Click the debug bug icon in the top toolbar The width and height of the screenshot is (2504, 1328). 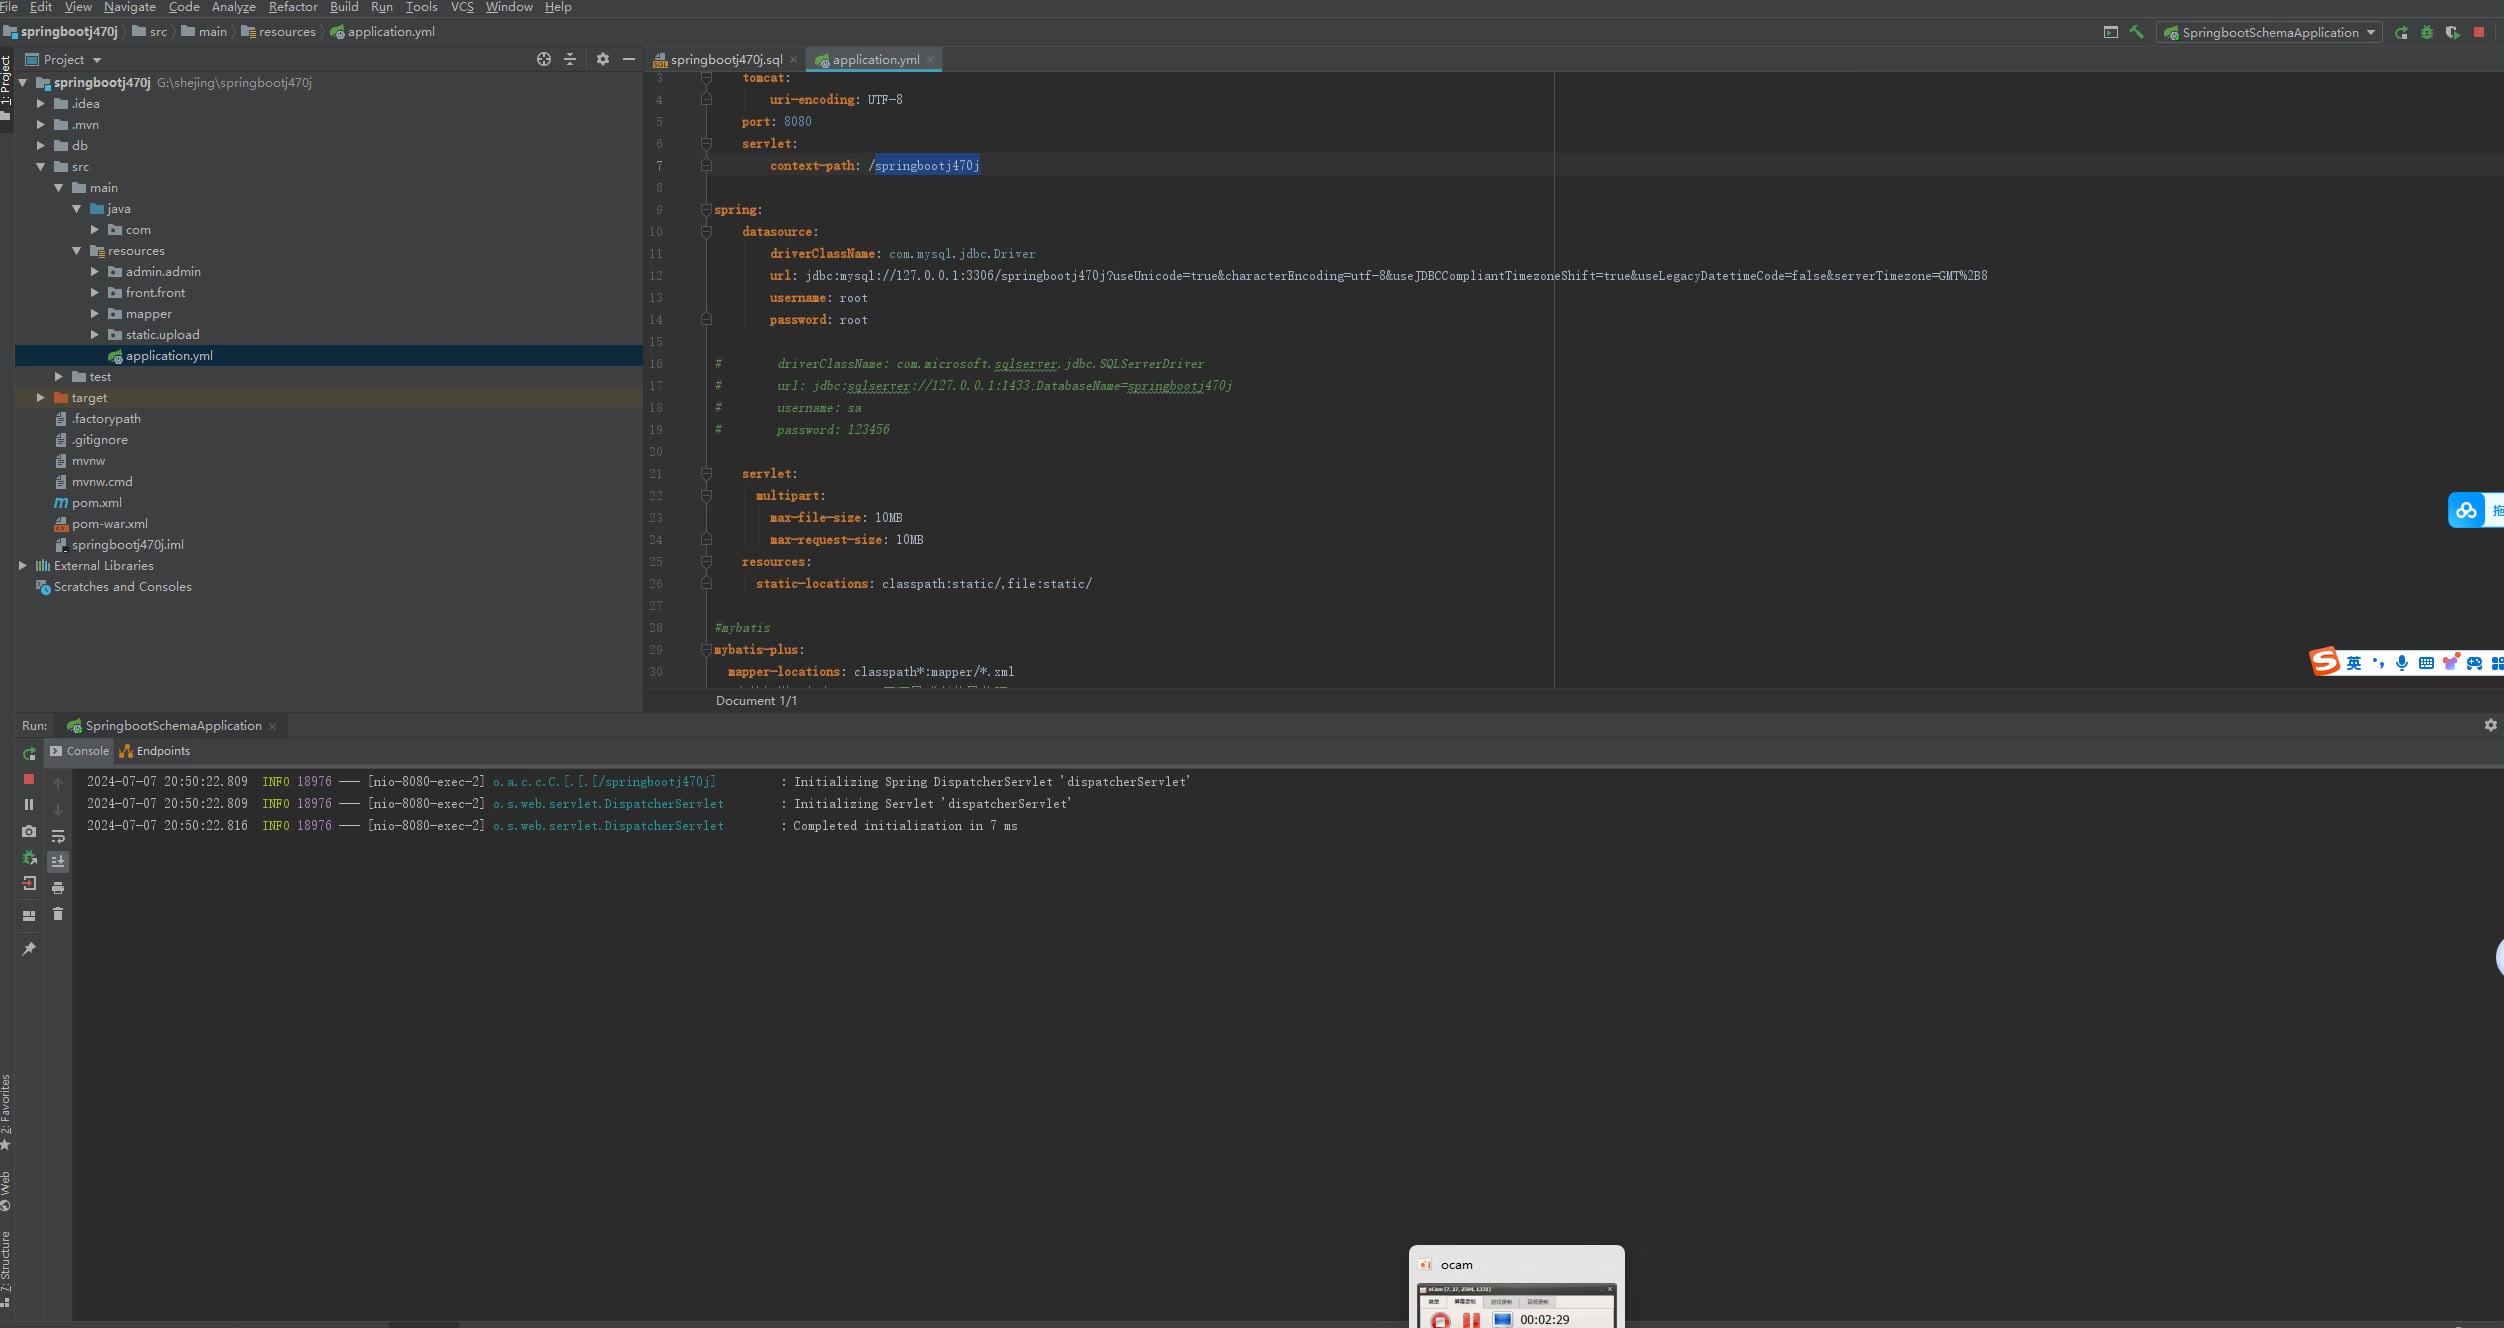pos(2426,32)
